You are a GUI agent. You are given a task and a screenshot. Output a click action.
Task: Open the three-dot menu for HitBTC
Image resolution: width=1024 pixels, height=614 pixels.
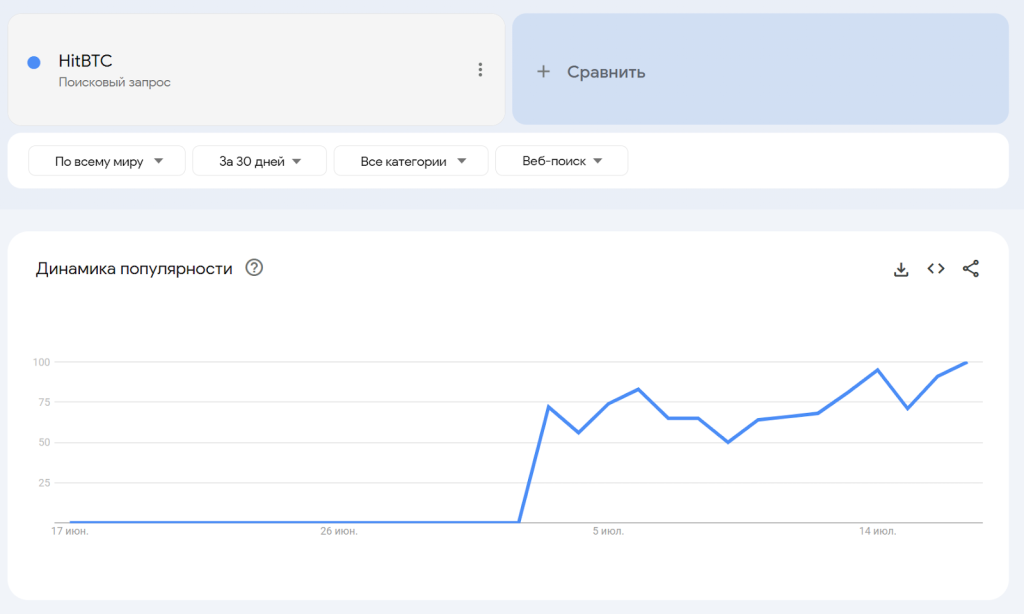[480, 70]
